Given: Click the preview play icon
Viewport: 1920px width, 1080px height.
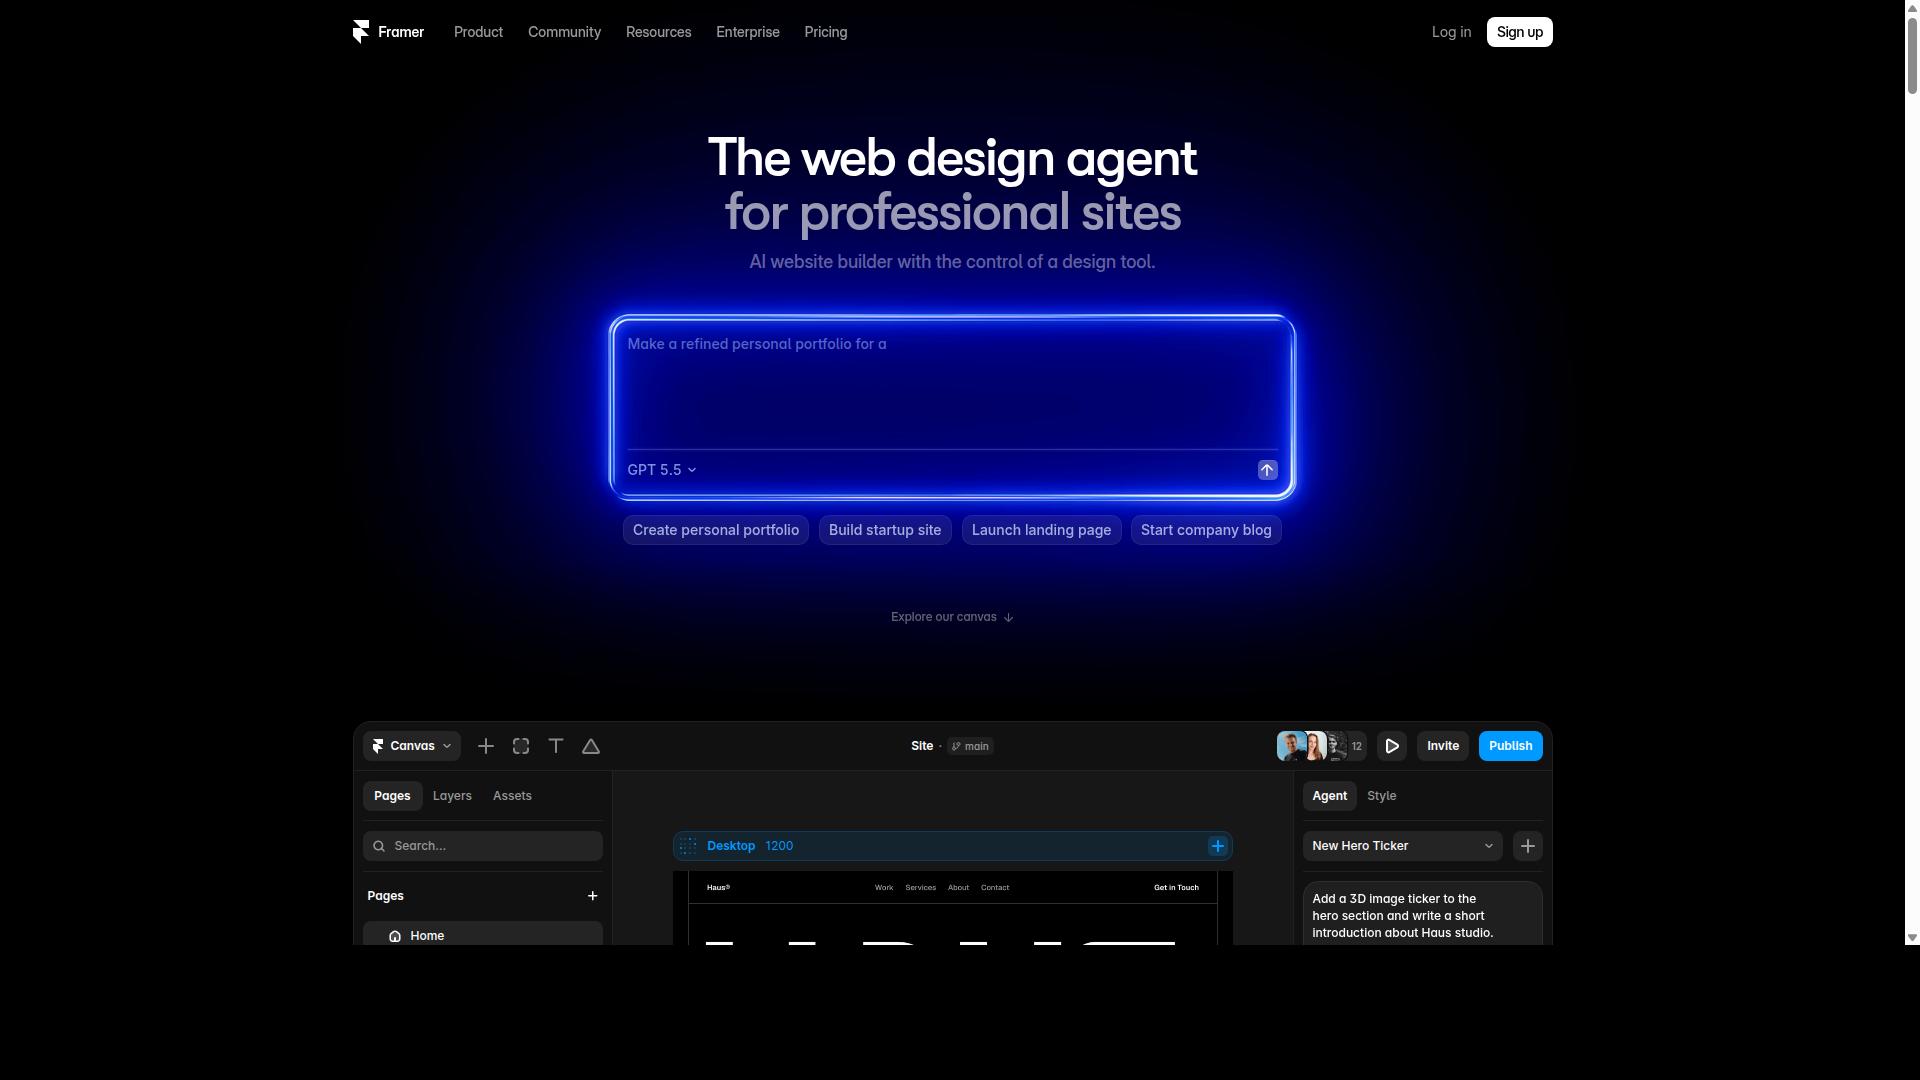Looking at the screenshot, I should tap(1392, 746).
